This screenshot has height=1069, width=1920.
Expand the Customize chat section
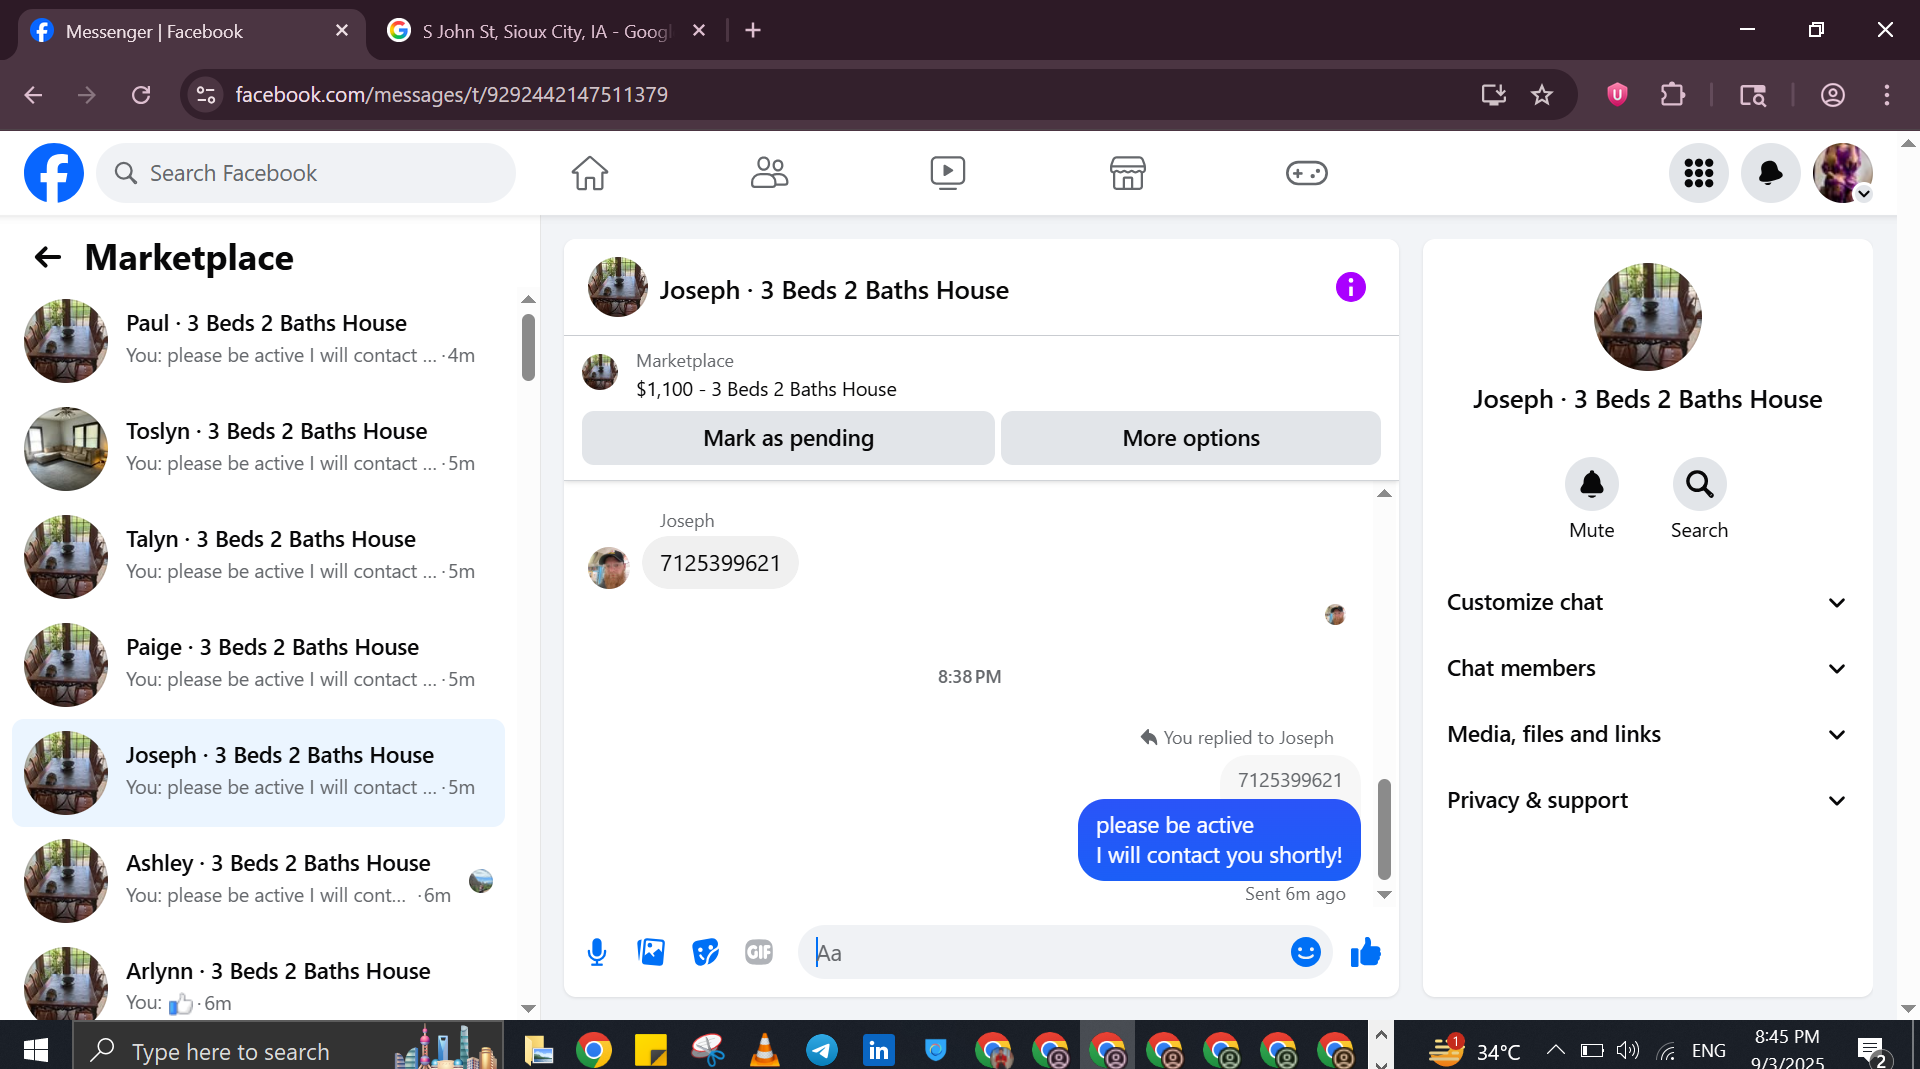tap(1647, 602)
